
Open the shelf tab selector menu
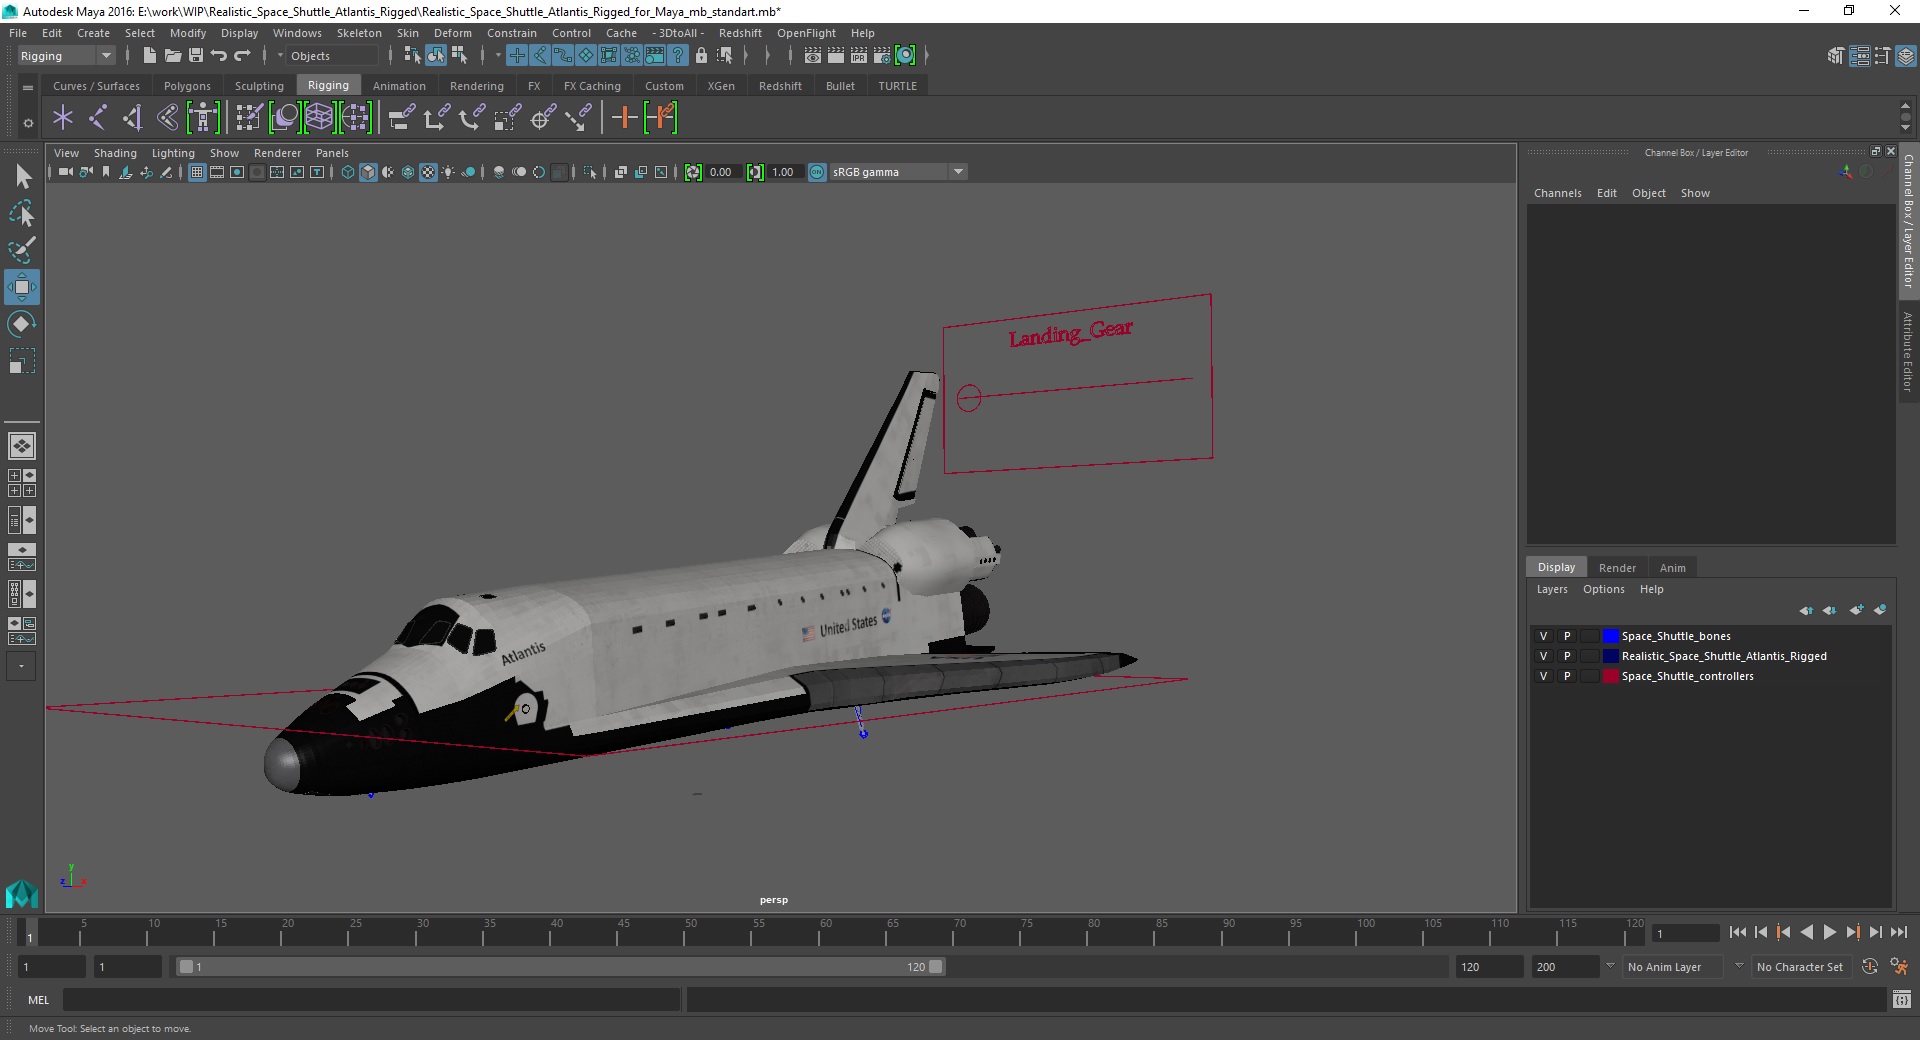[x=28, y=87]
